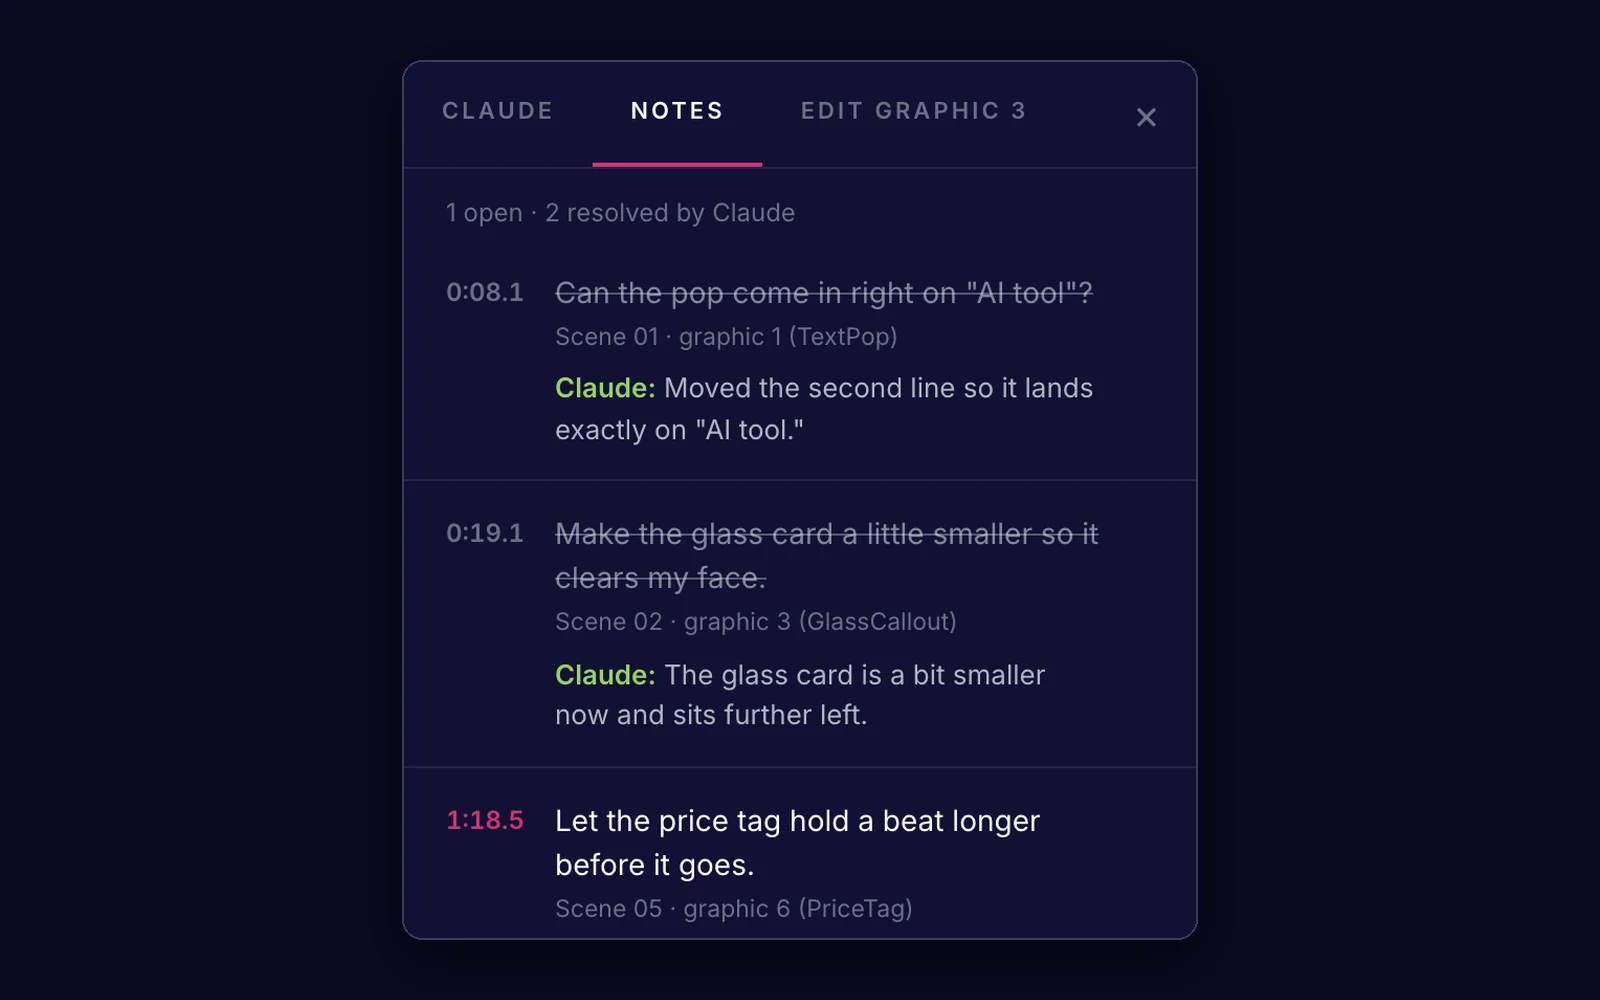Jump to timestamp 0:08.1
This screenshot has width=1600, height=1000.
click(485, 292)
